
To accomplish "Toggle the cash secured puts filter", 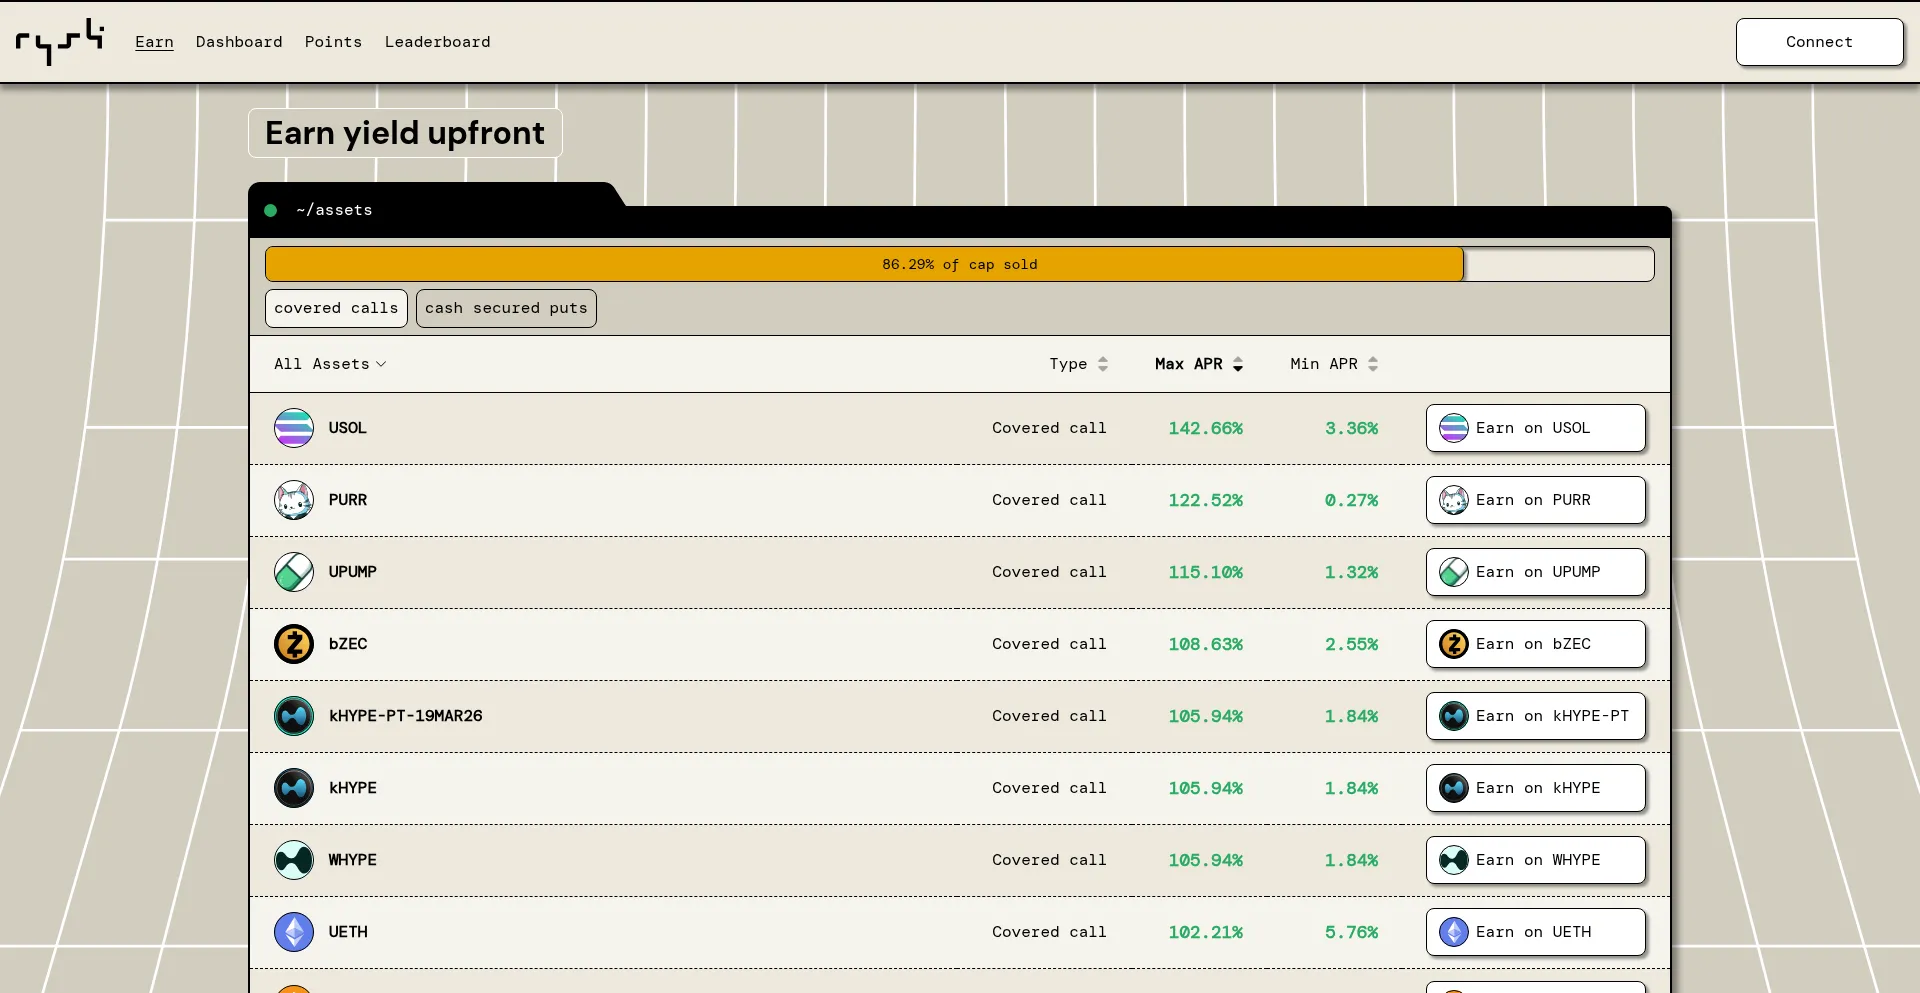I will (506, 308).
